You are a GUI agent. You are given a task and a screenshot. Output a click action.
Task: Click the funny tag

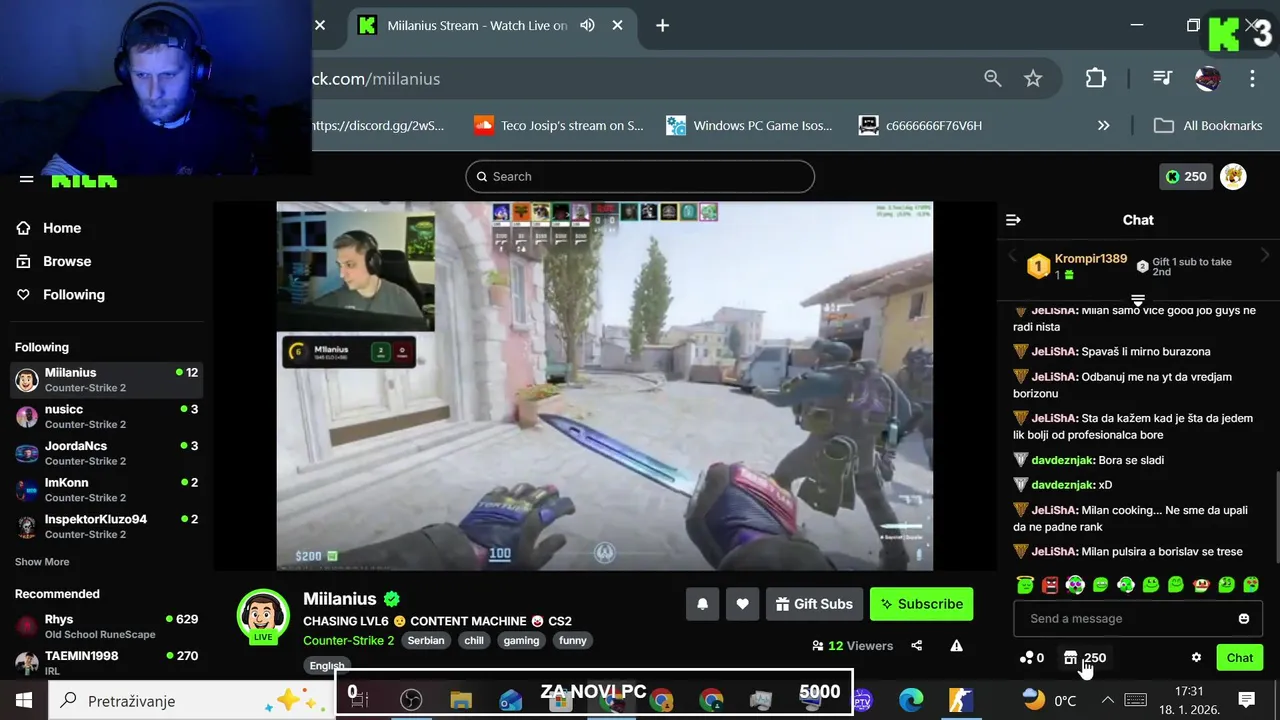coord(573,640)
